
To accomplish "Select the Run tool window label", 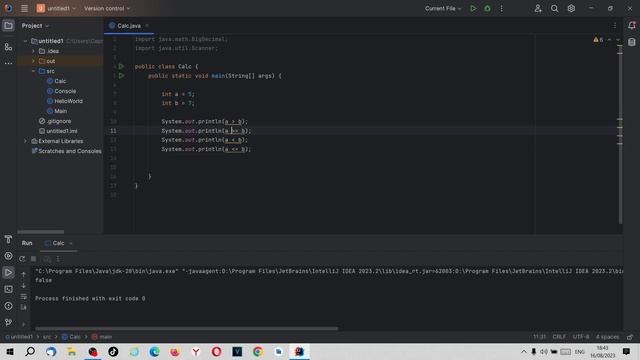I will pyautogui.click(x=27, y=243).
